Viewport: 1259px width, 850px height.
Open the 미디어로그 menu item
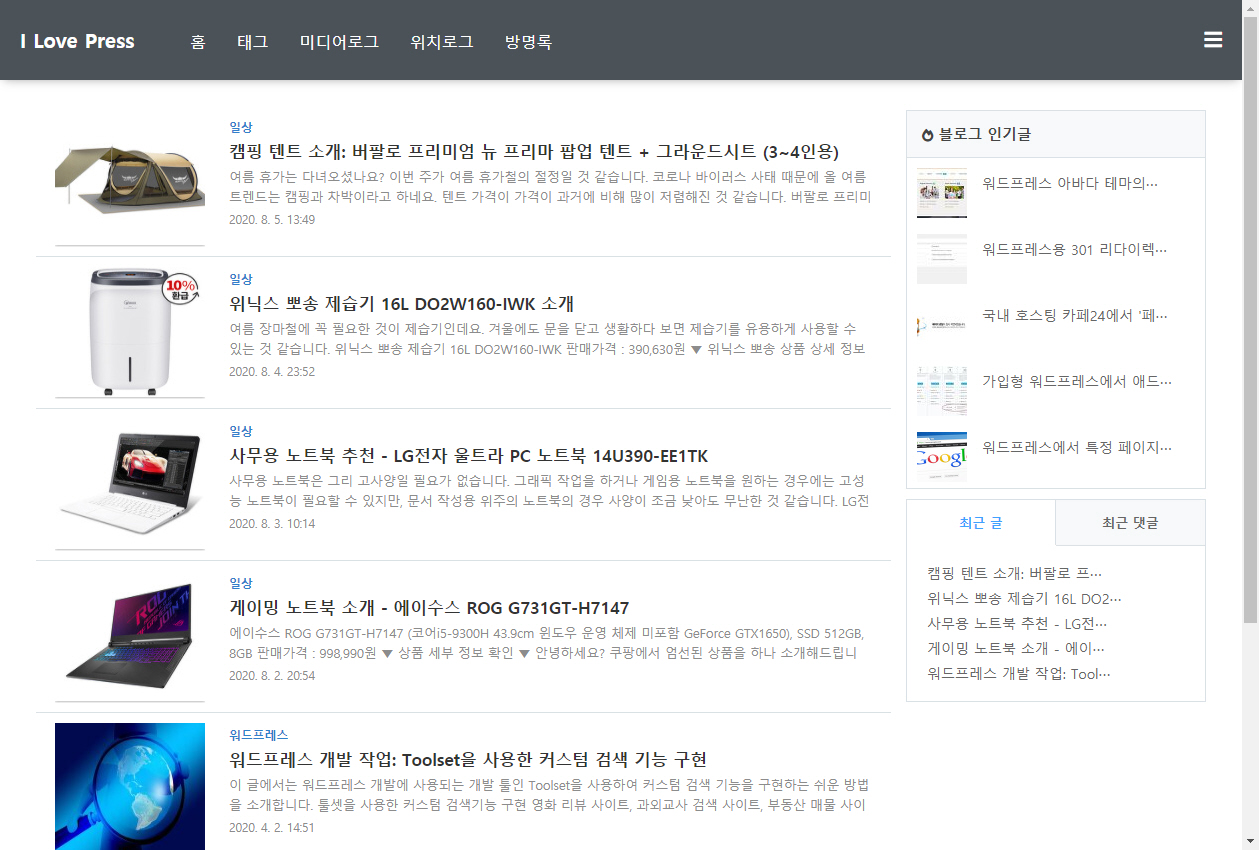click(339, 42)
